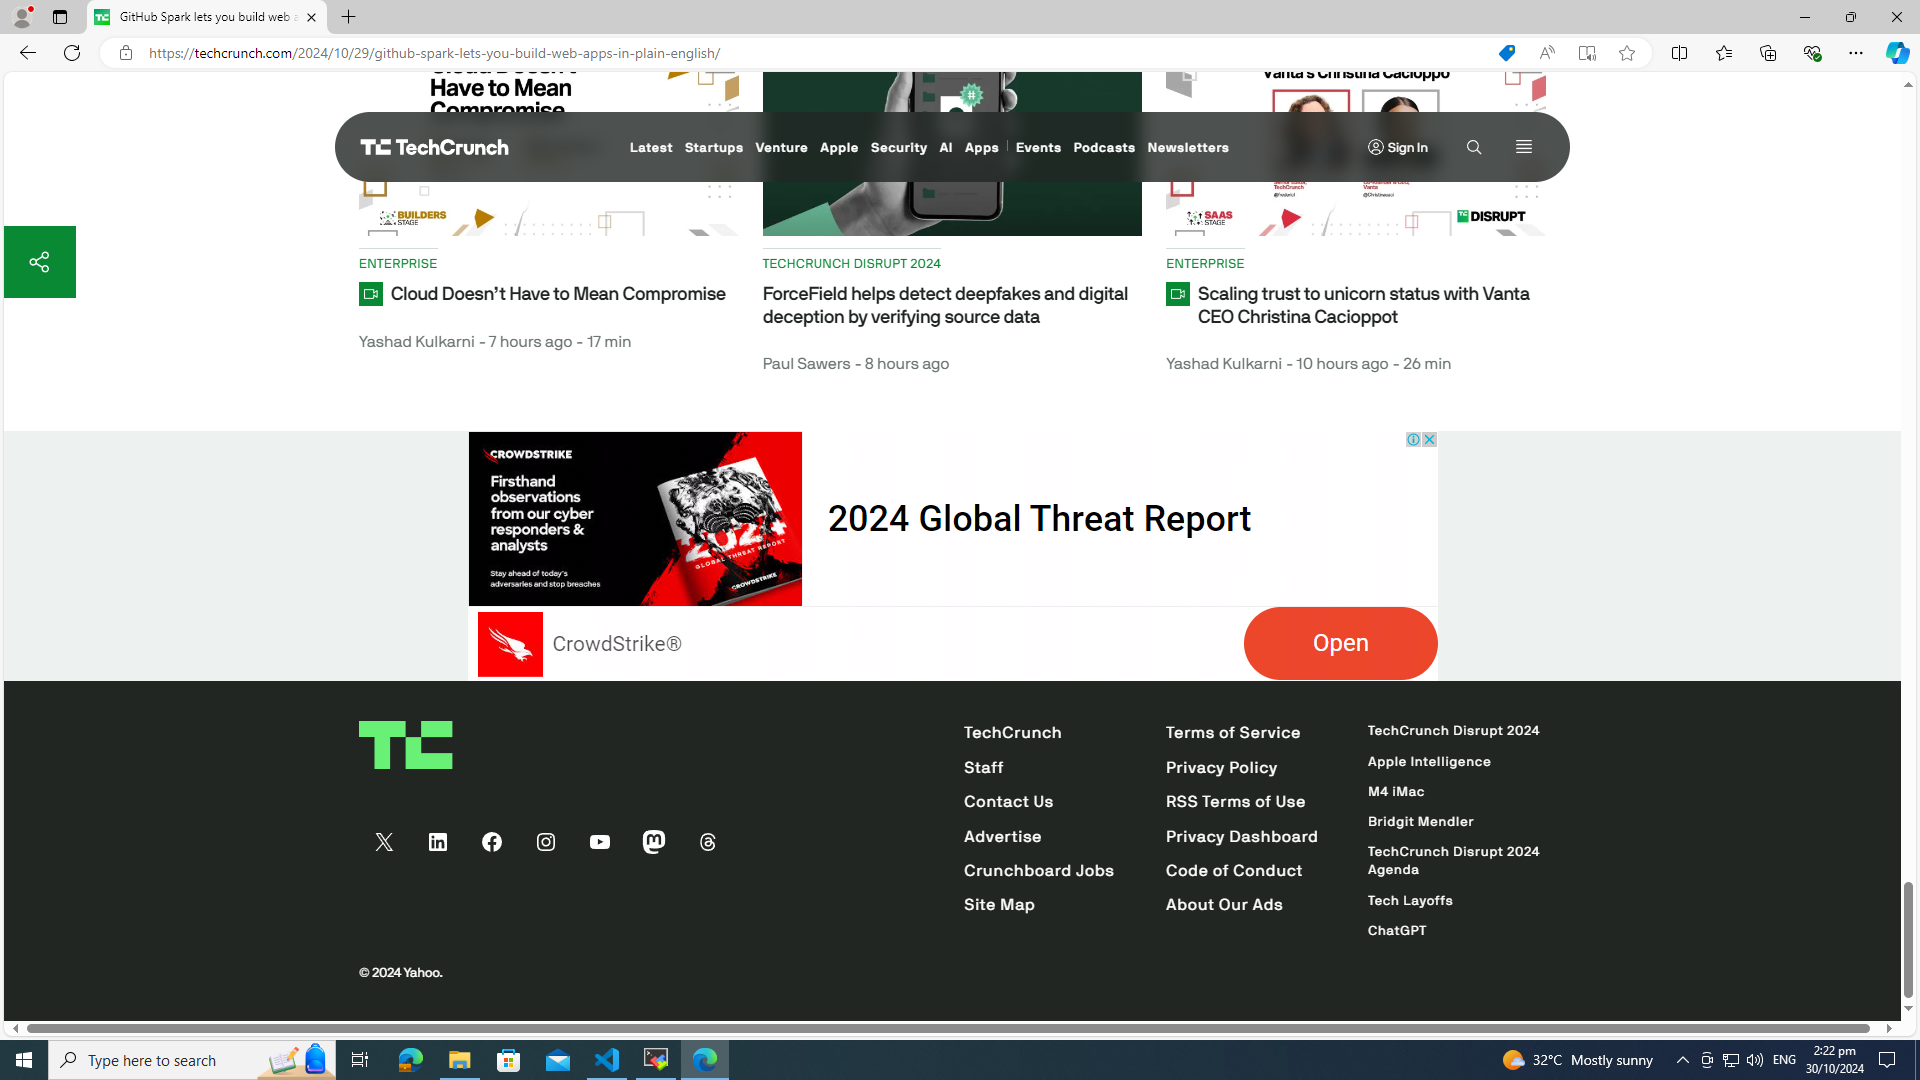
Task: Open Favorites panel in toolbar
Action: tap(1724, 53)
